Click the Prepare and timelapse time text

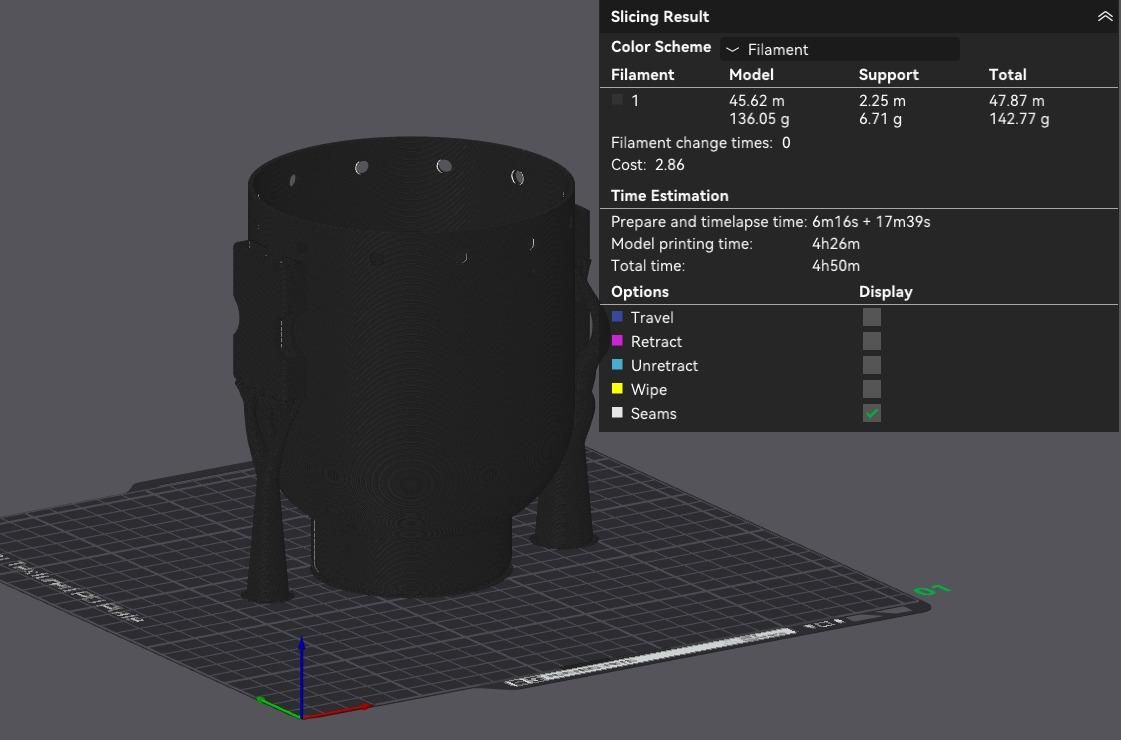point(771,222)
